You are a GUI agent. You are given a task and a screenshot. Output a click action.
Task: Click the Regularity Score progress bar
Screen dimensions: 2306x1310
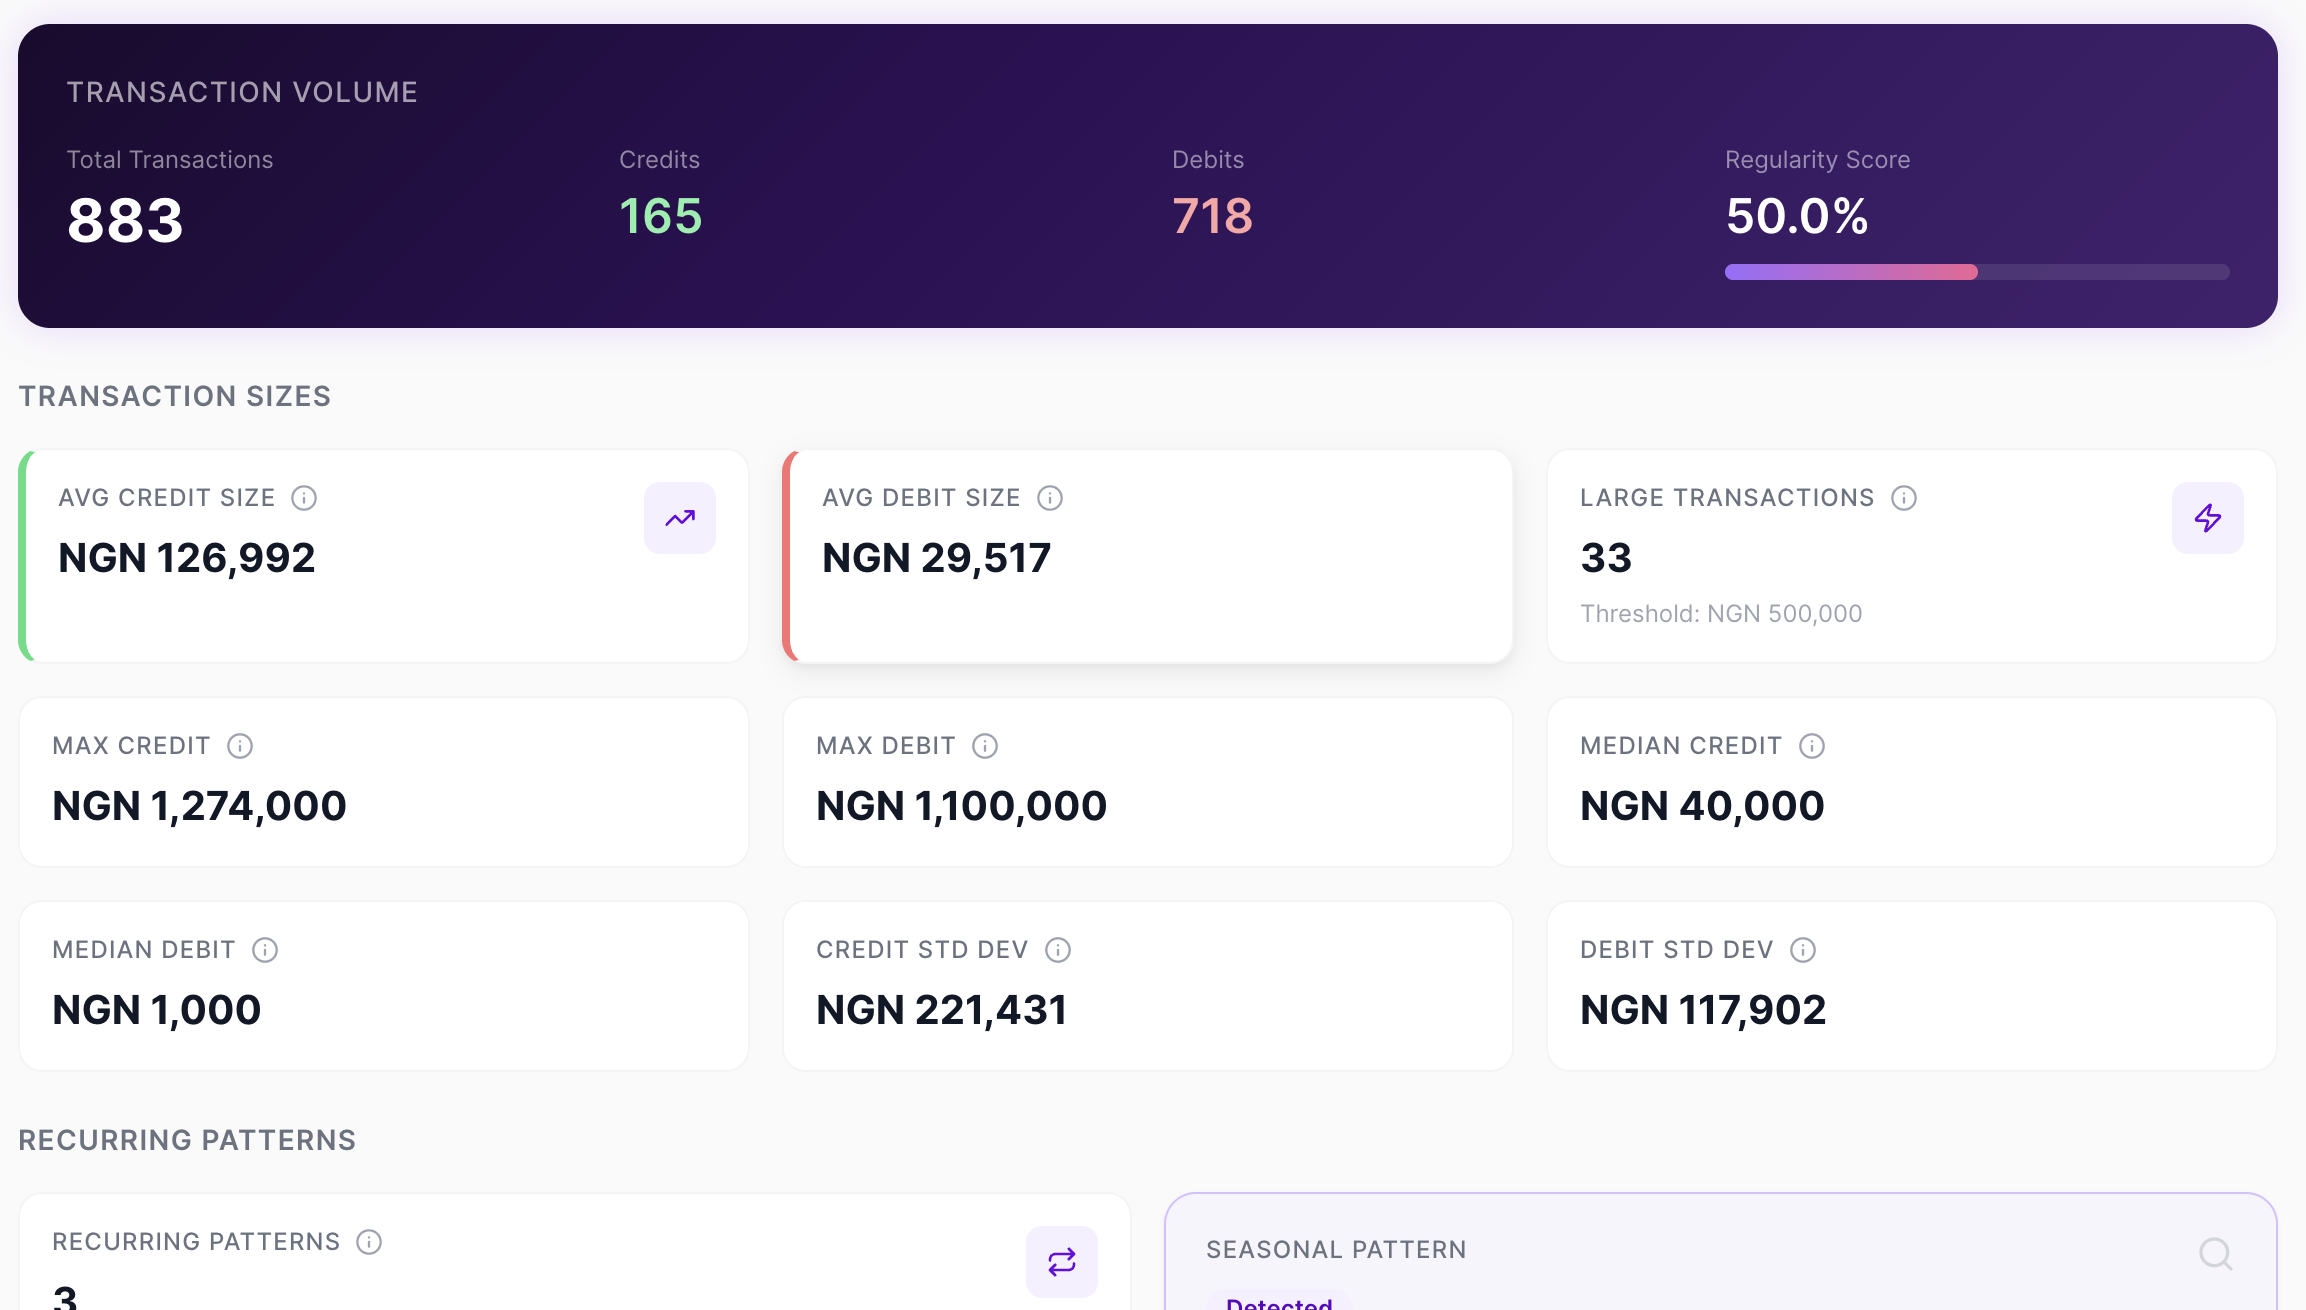click(1977, 272)
